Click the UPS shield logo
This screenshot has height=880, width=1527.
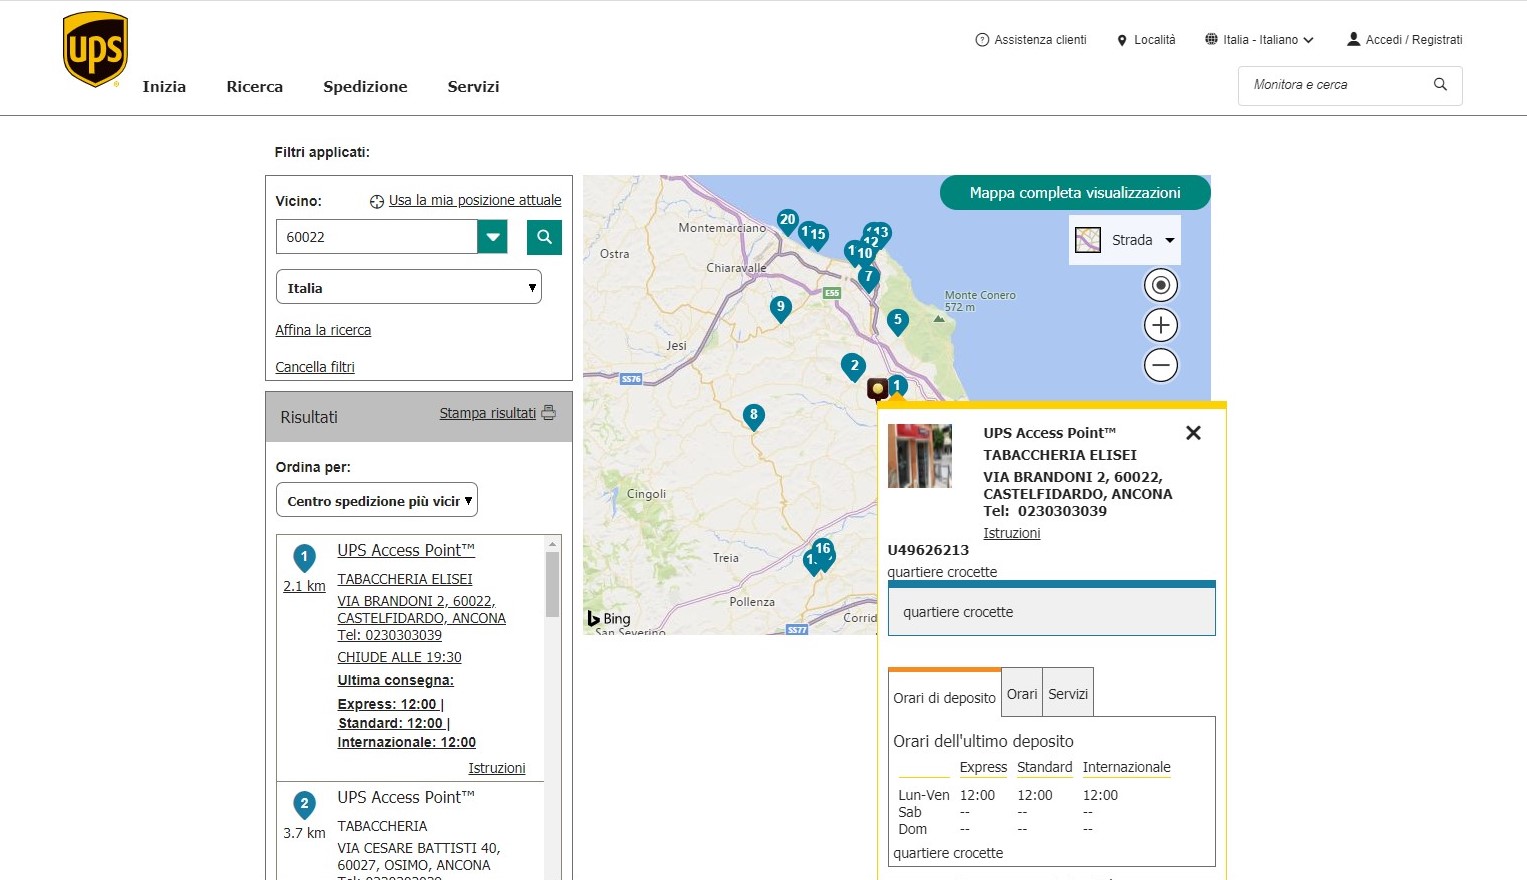click(95, 49)
